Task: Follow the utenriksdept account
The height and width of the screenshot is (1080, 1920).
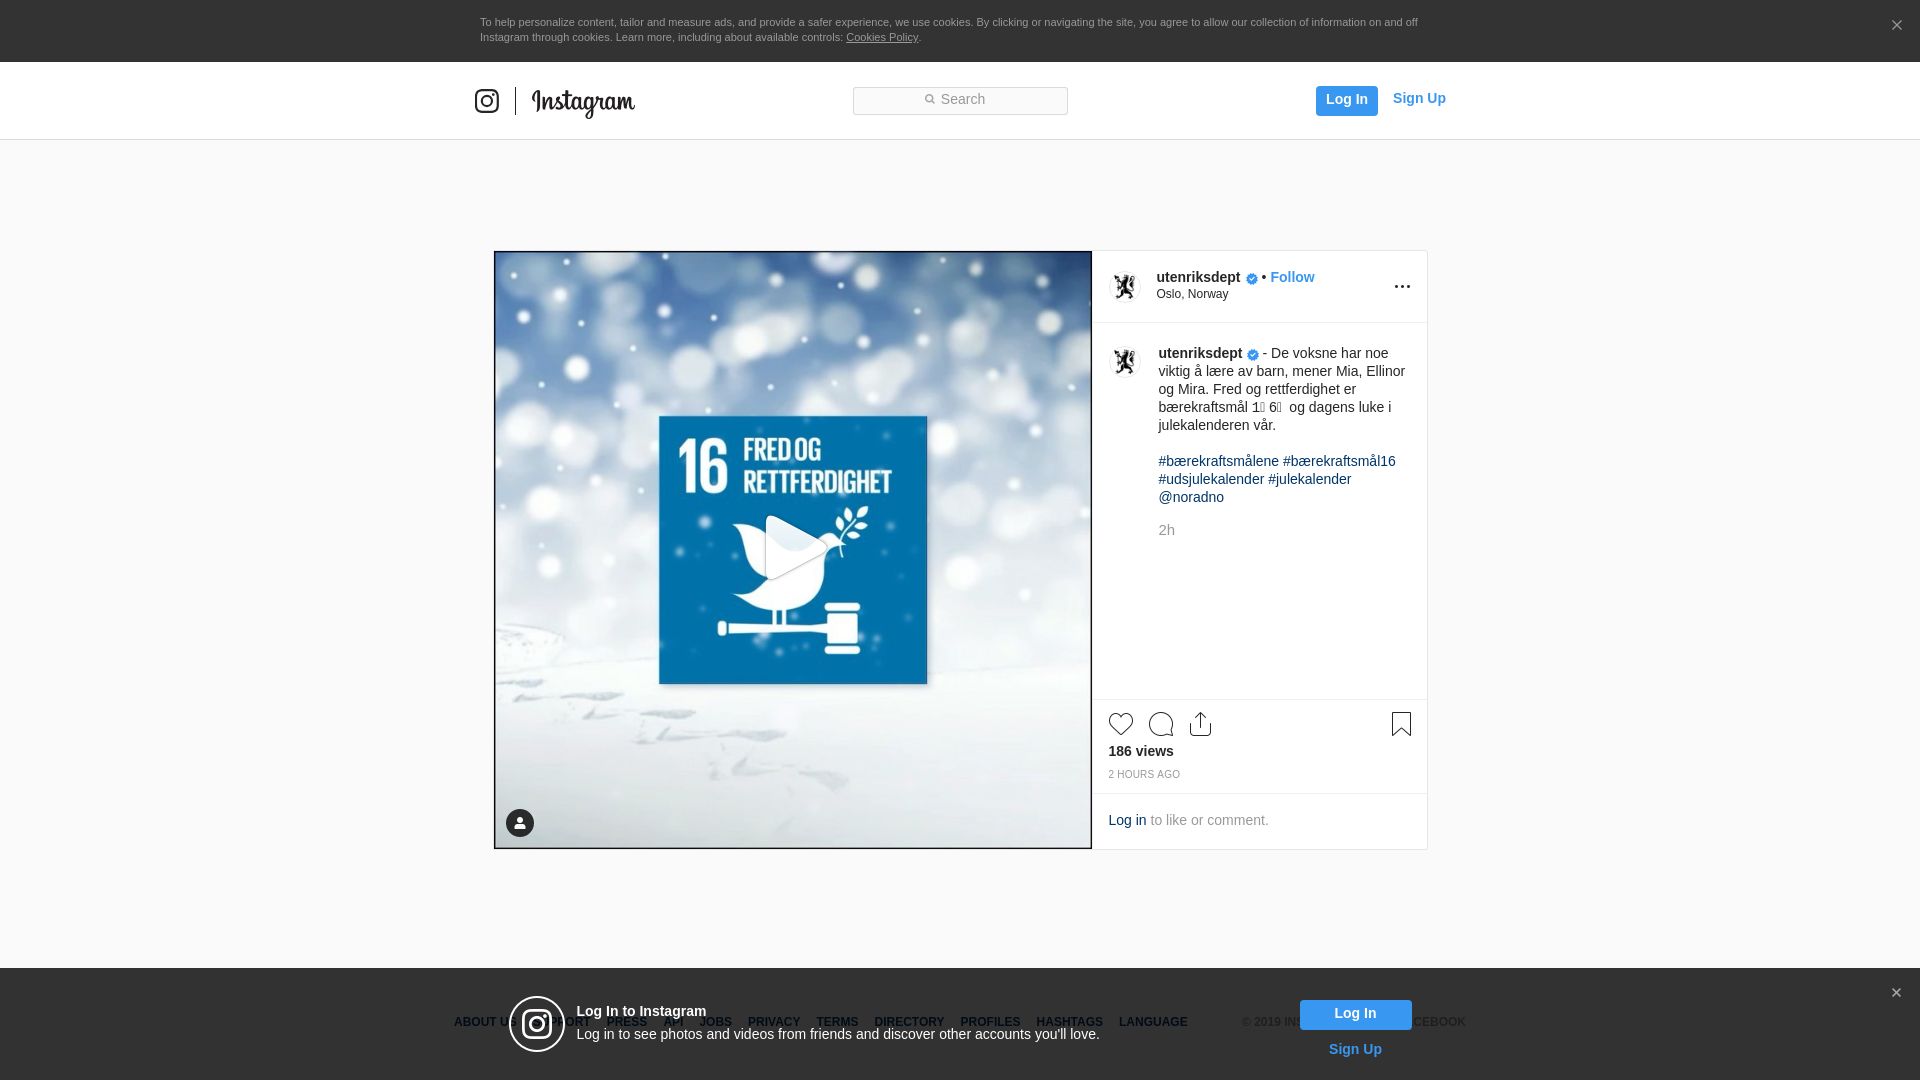Action: point(1292,277)
